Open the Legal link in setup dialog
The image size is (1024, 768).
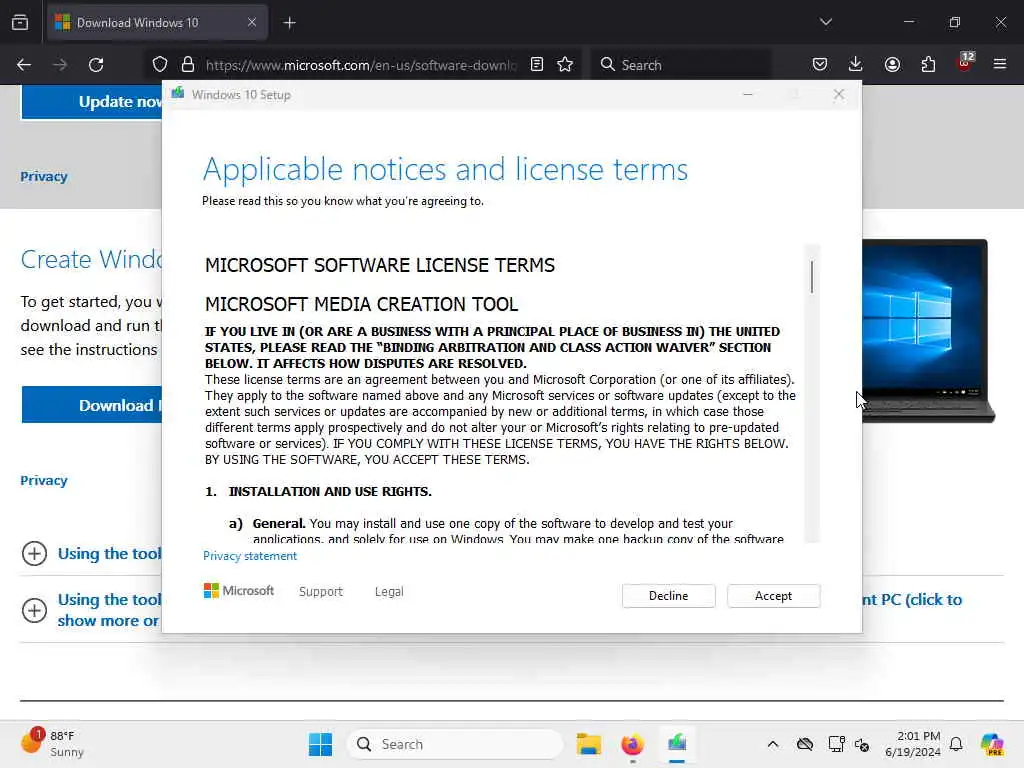389,592
